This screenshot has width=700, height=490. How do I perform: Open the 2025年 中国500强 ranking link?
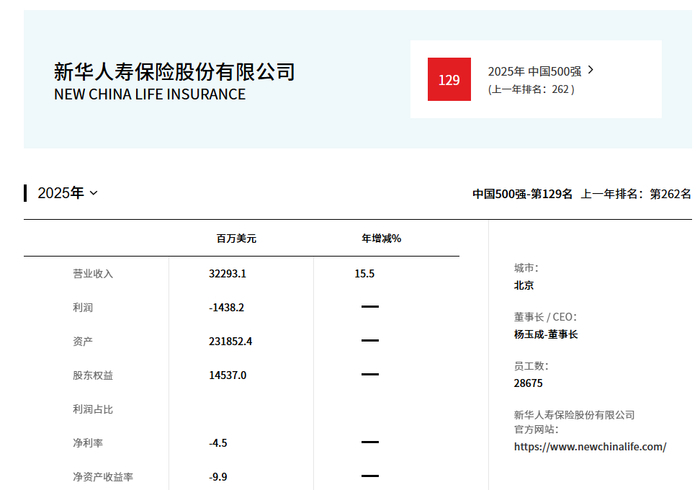point(534,71)
